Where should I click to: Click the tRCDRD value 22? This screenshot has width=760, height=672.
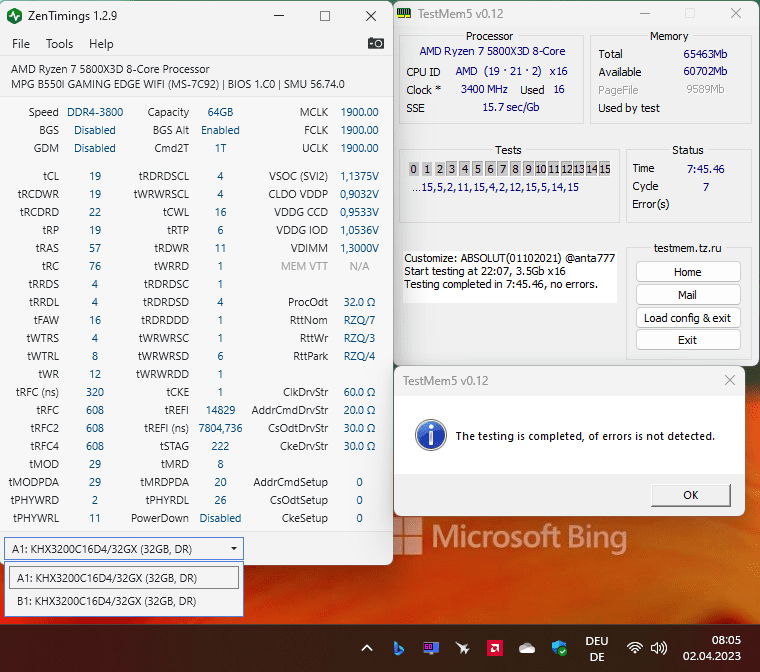pos(95,212)
